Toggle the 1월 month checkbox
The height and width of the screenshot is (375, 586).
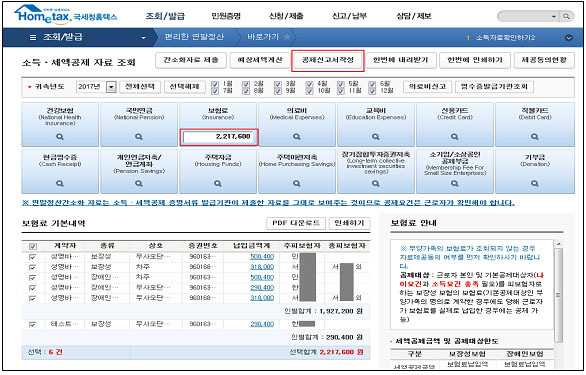point(215,84)
